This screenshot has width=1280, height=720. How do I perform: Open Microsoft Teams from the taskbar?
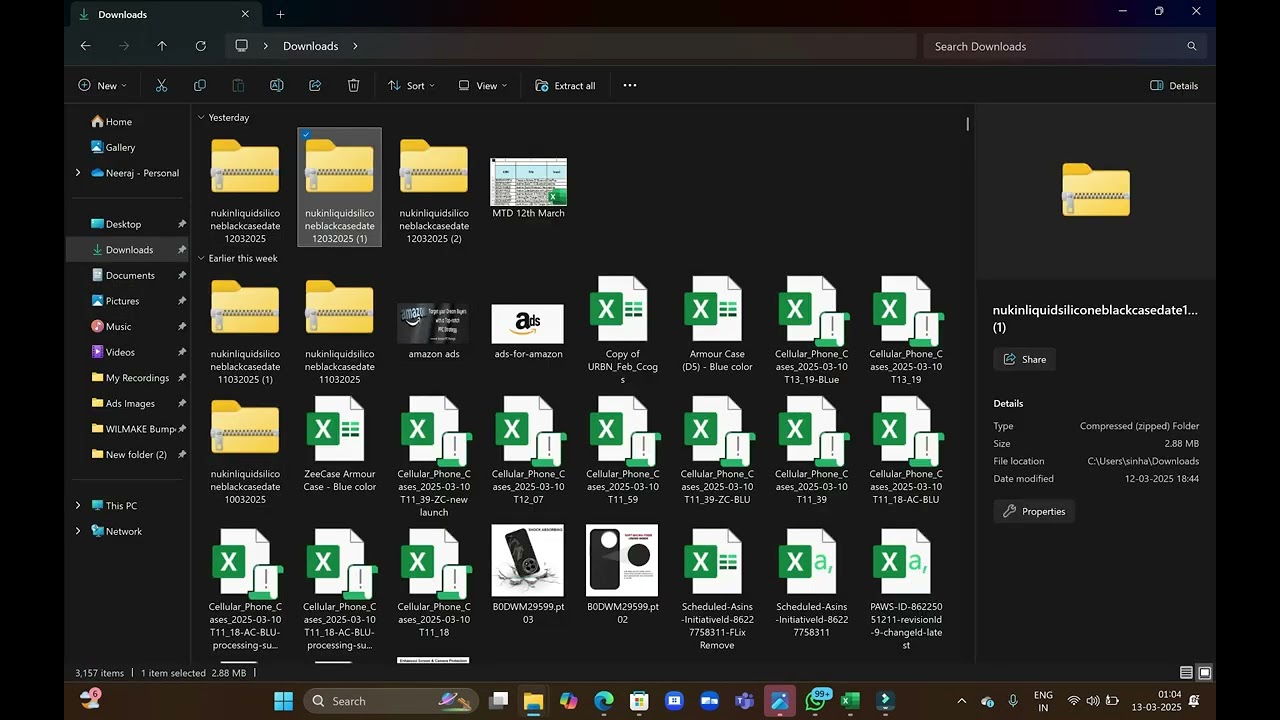click(x=745, y=701)
